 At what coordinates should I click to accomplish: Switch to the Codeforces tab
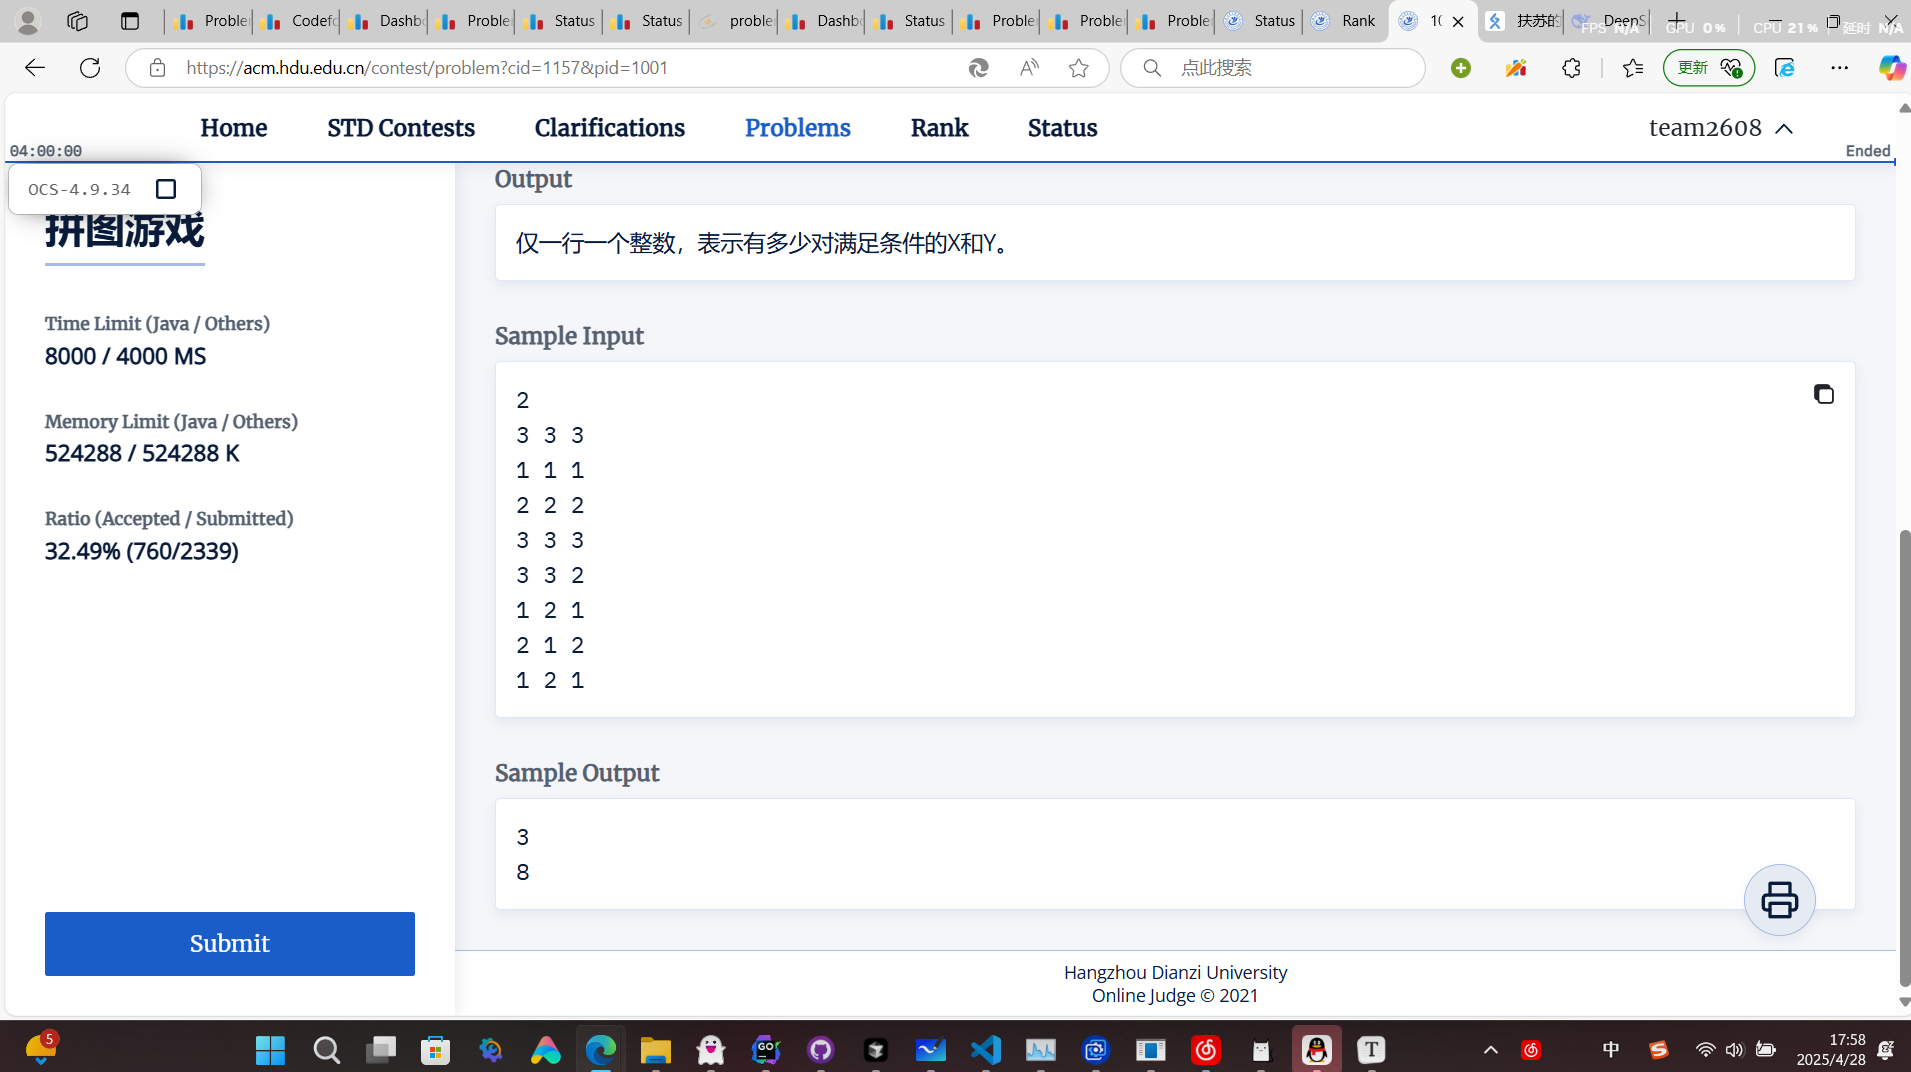click(297, 20)
